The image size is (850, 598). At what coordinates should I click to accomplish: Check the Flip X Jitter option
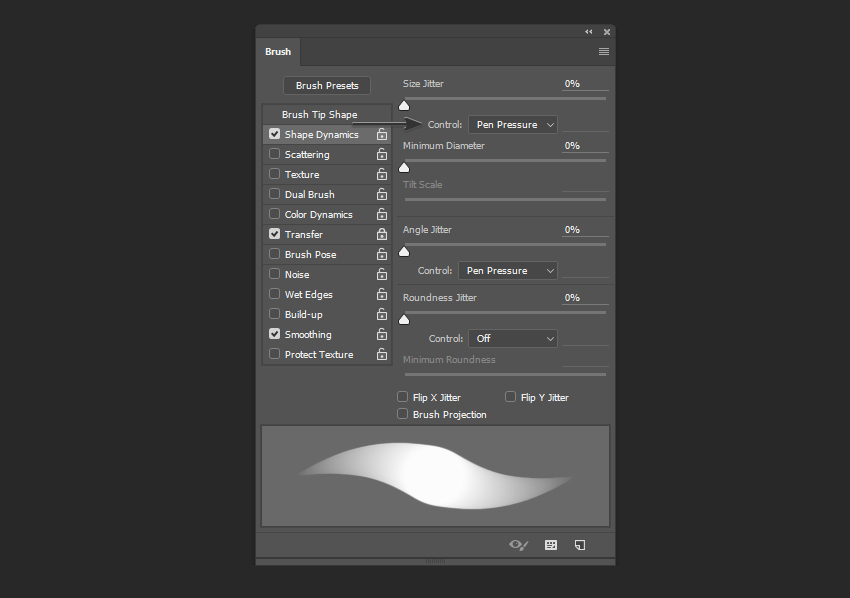(x=402, y=397)
